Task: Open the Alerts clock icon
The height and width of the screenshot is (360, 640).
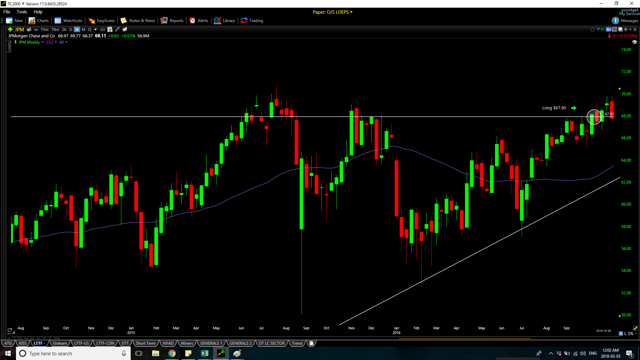Action: point(199,20)
